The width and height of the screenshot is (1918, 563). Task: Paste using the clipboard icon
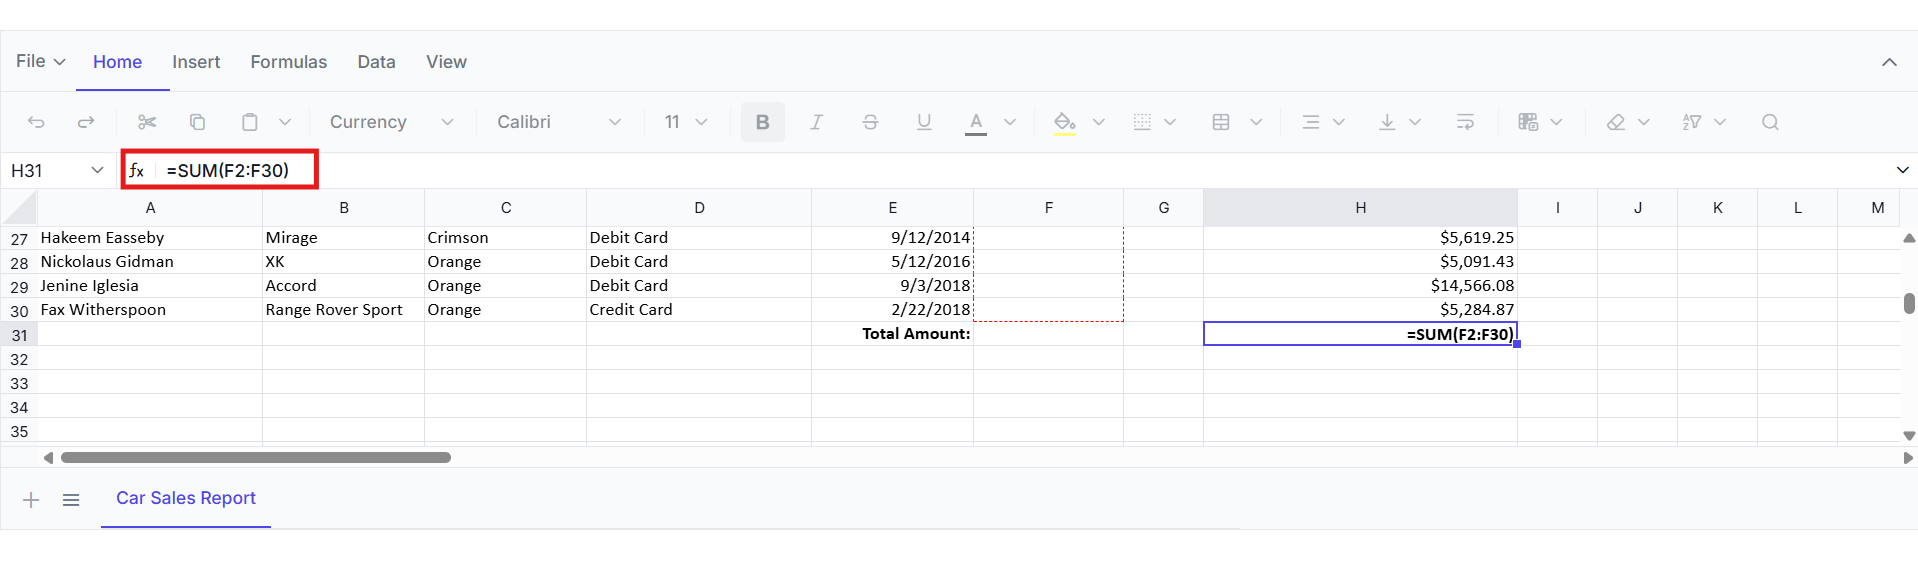point(249,122)
